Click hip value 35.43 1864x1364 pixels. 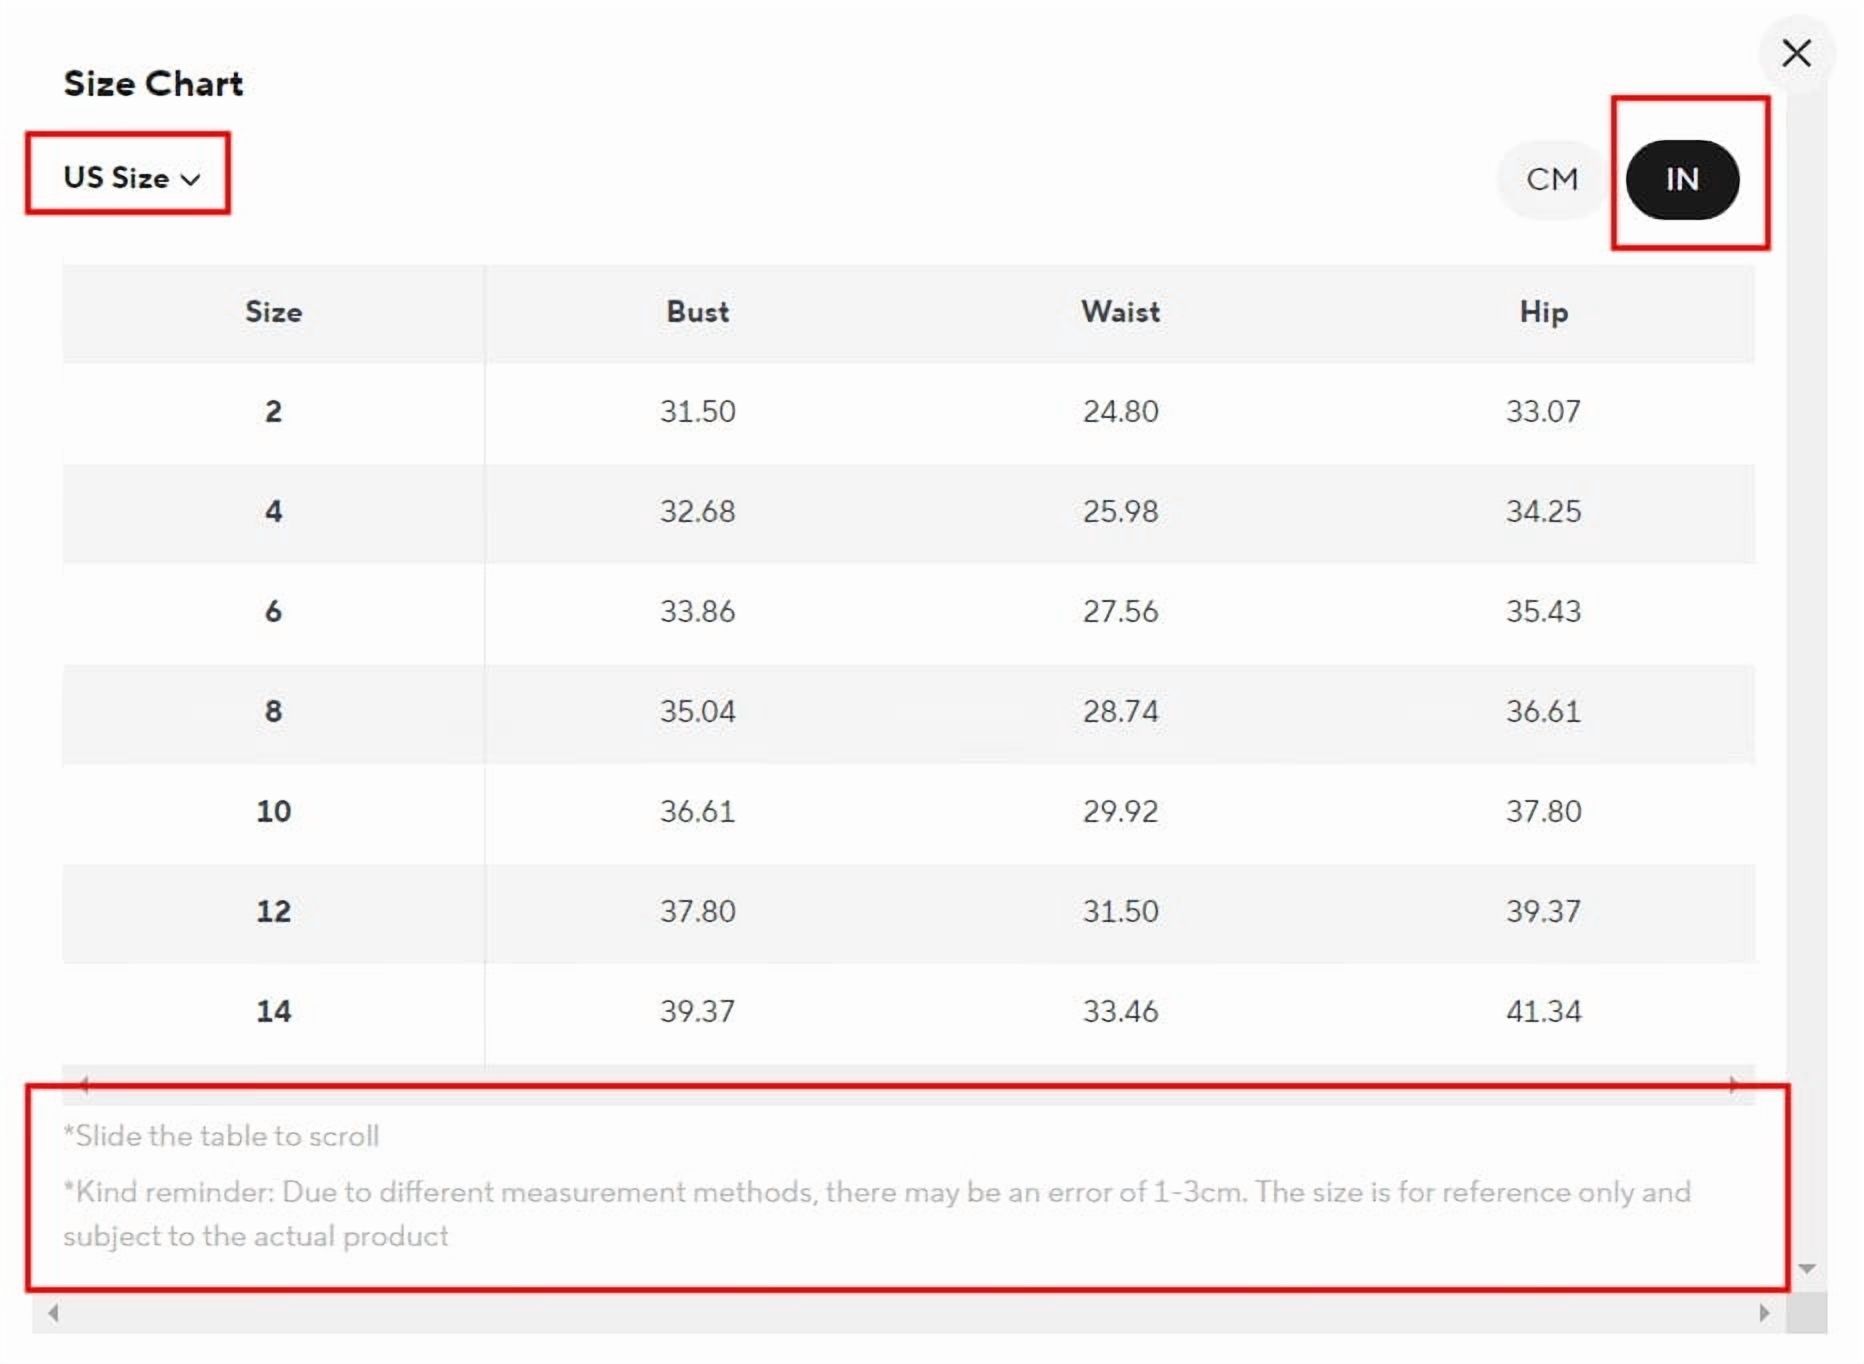(x=1543, y=611)
